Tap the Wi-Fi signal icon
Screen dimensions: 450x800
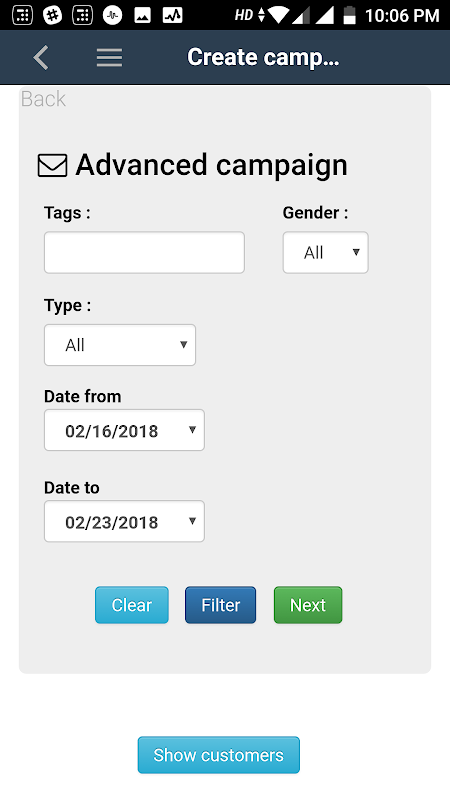(x=280, y=15)
